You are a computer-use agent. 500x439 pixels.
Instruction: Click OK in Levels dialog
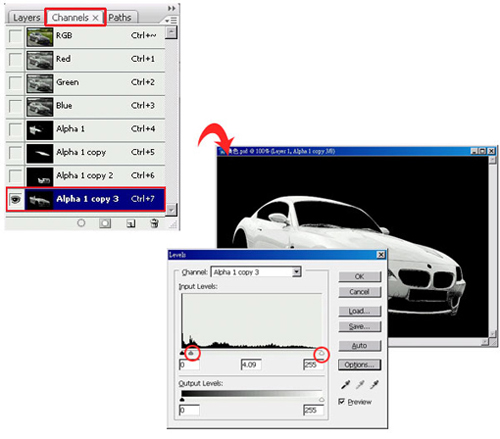click(x=359, y=276)
